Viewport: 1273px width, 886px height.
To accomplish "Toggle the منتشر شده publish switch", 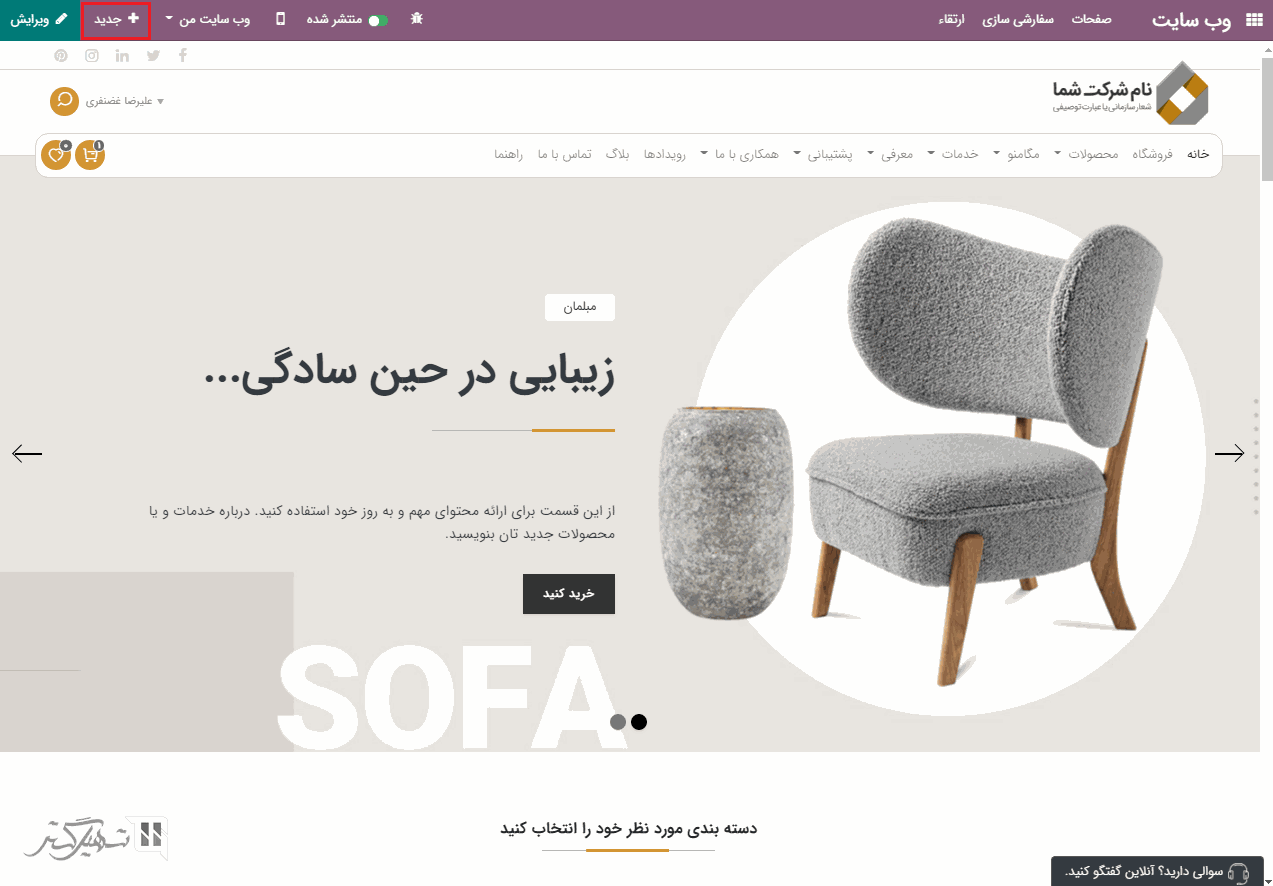I will pos(377,20).
